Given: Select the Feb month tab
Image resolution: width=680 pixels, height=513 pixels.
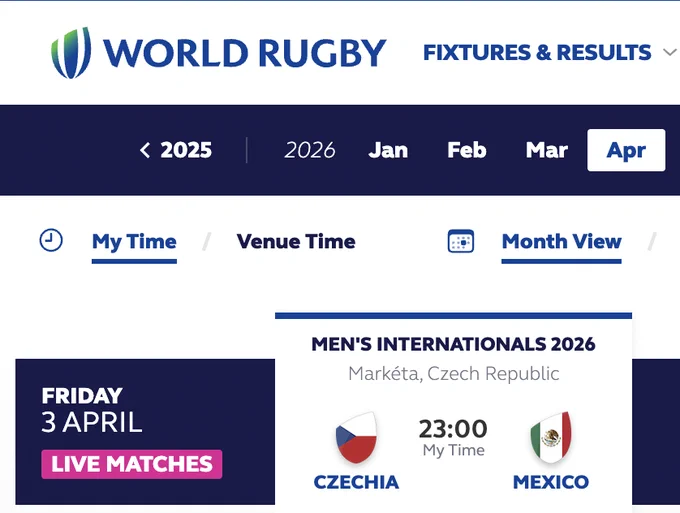Looking at the screenshot, I should [467, 150].
